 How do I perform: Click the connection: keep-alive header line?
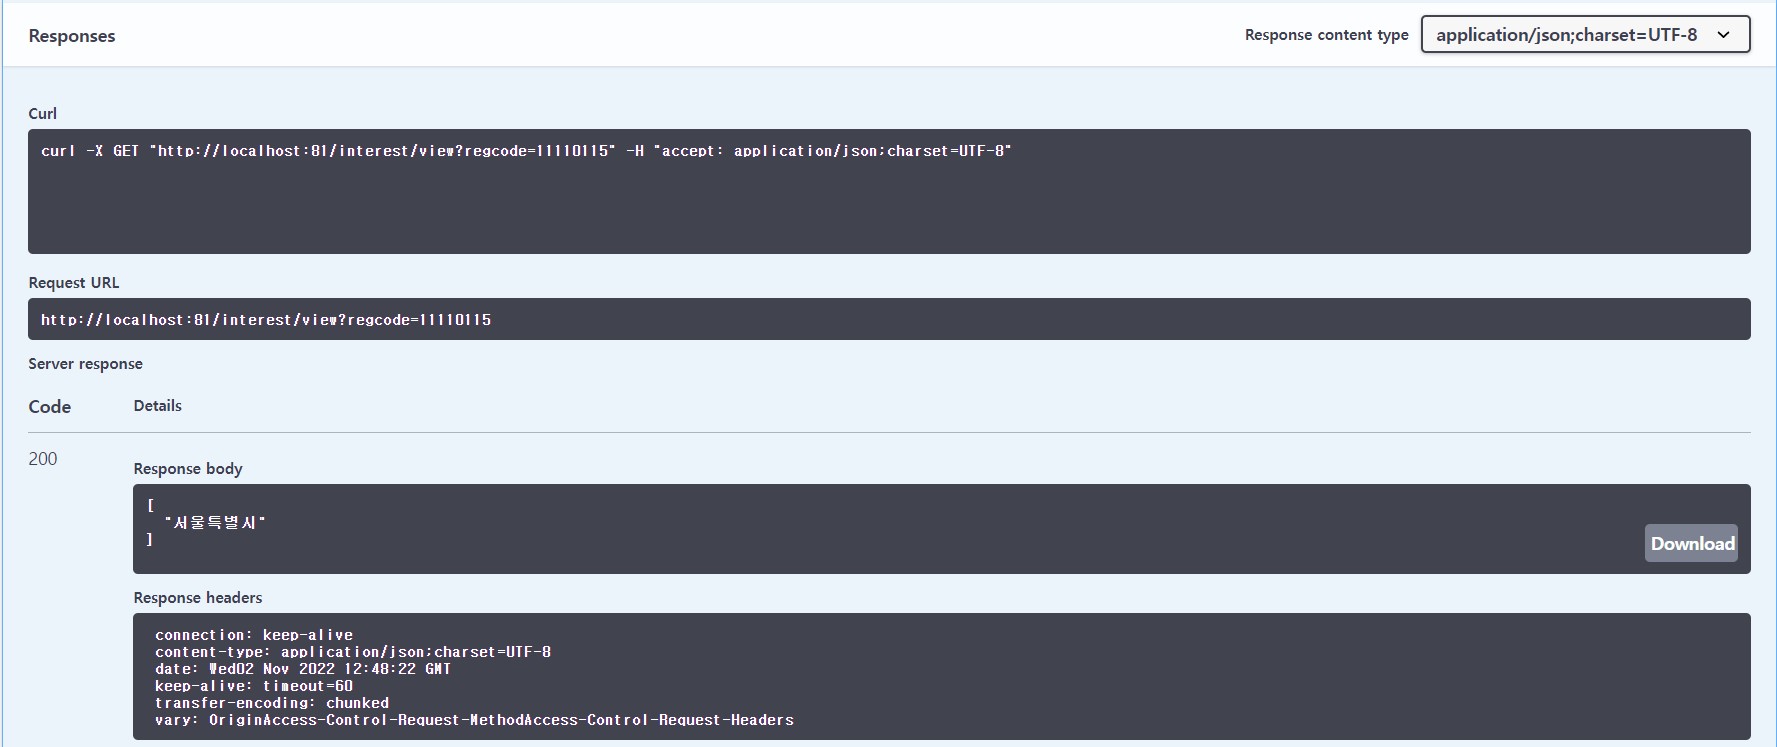(254, 635)
